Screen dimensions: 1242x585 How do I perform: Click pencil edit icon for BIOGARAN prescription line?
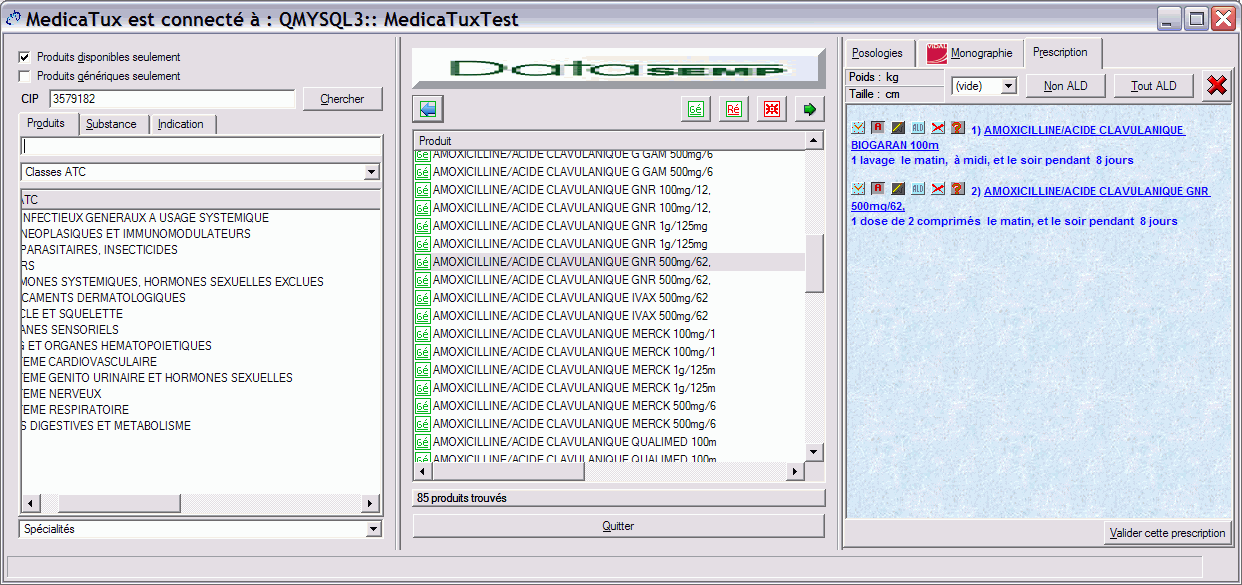898,128
